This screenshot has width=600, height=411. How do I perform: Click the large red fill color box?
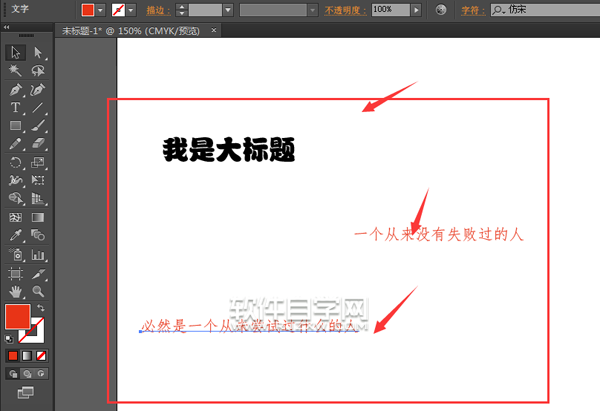point(17,316)
